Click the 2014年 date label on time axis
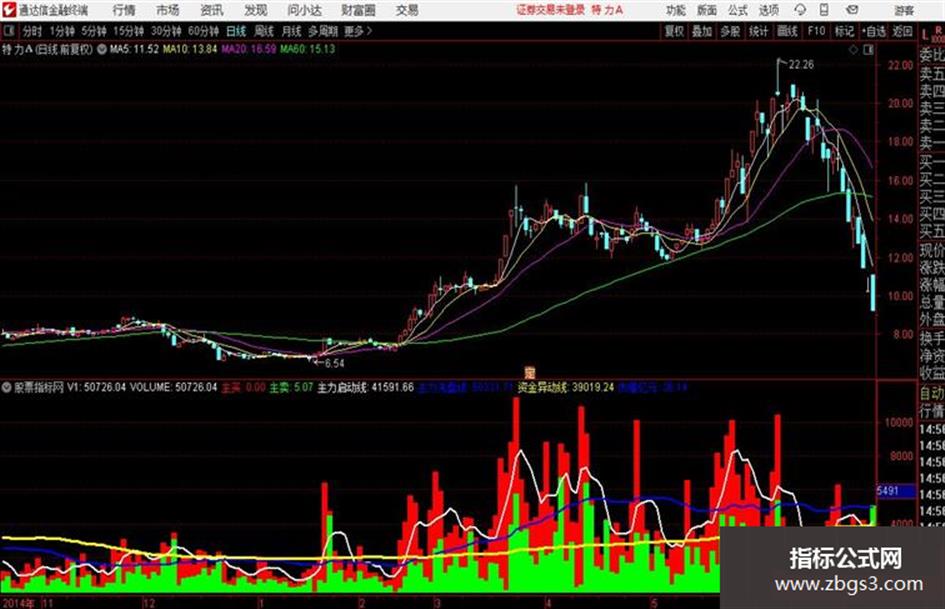This screenshot has height=609, width=945. [x=19, y=602]
